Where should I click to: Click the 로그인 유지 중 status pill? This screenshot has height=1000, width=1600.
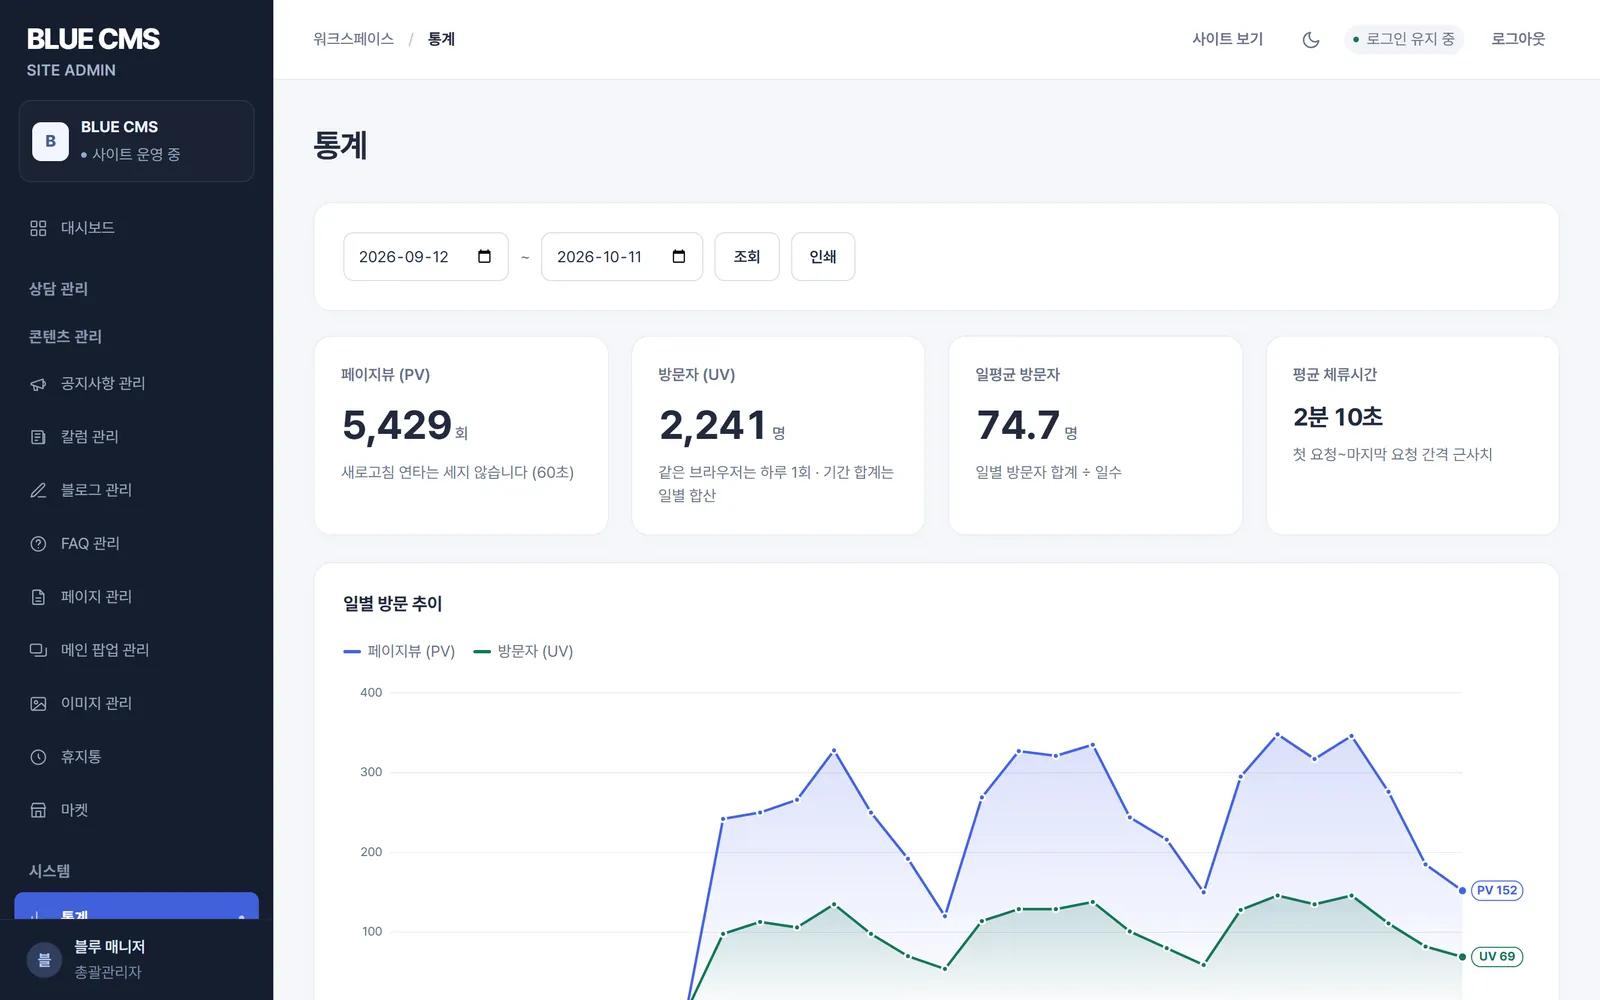(1404, 39)
